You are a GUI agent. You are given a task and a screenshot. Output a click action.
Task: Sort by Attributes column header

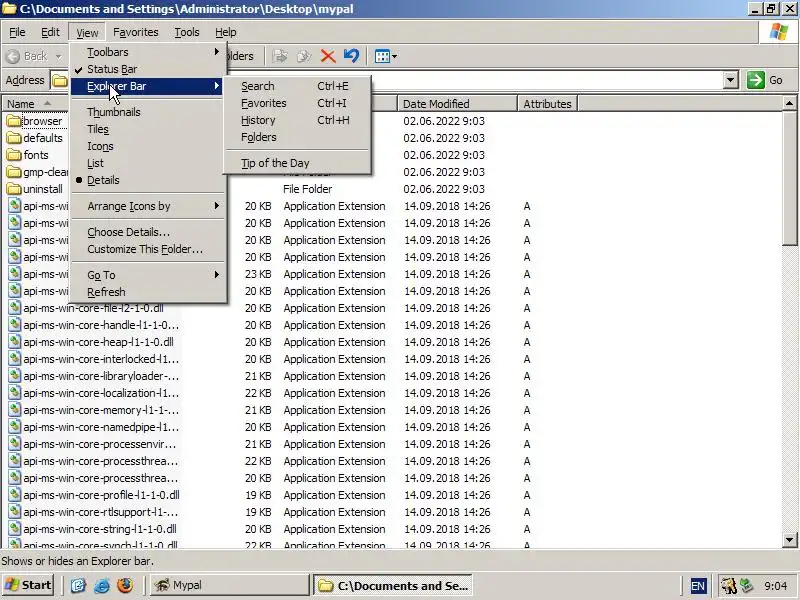547,104
